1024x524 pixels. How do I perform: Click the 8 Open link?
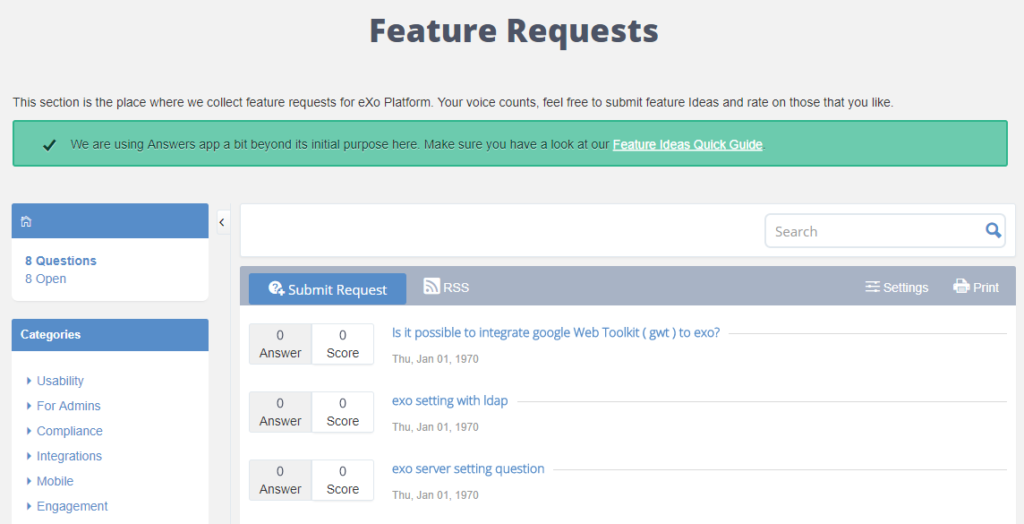pyautogui.click(x=46, y=279)
